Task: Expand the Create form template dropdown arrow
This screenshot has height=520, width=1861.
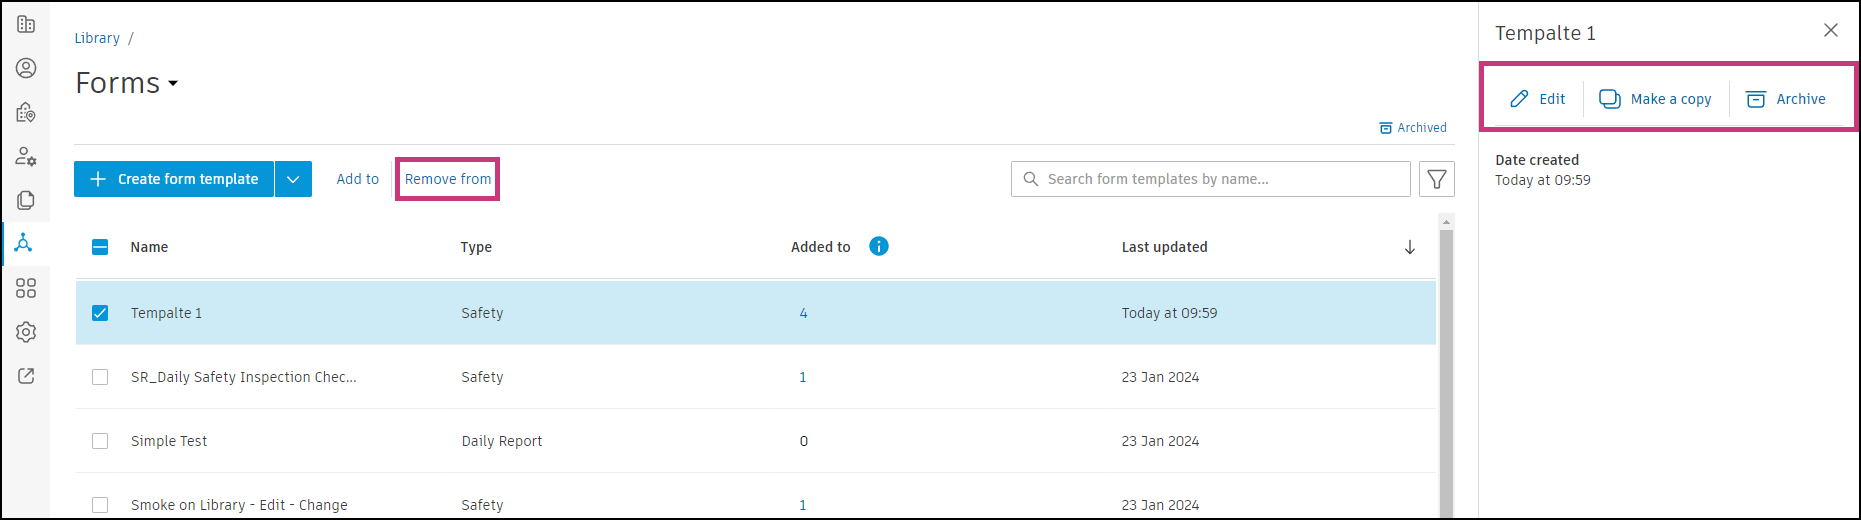Action: [x=293, y=179]
